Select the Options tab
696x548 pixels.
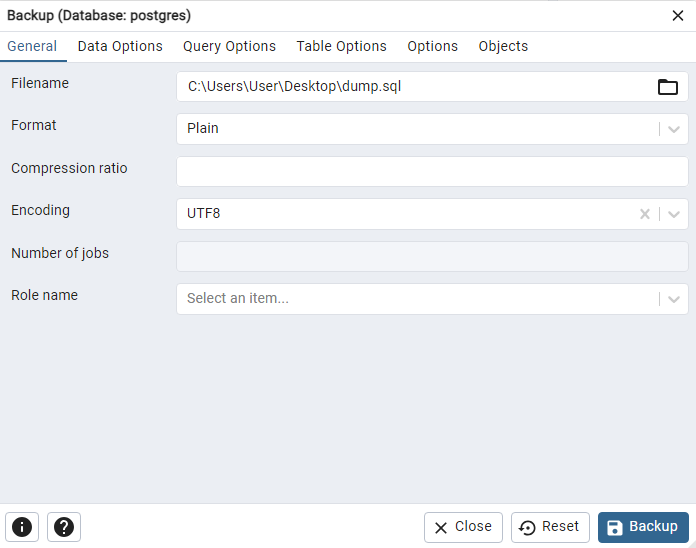coord(432,46)
